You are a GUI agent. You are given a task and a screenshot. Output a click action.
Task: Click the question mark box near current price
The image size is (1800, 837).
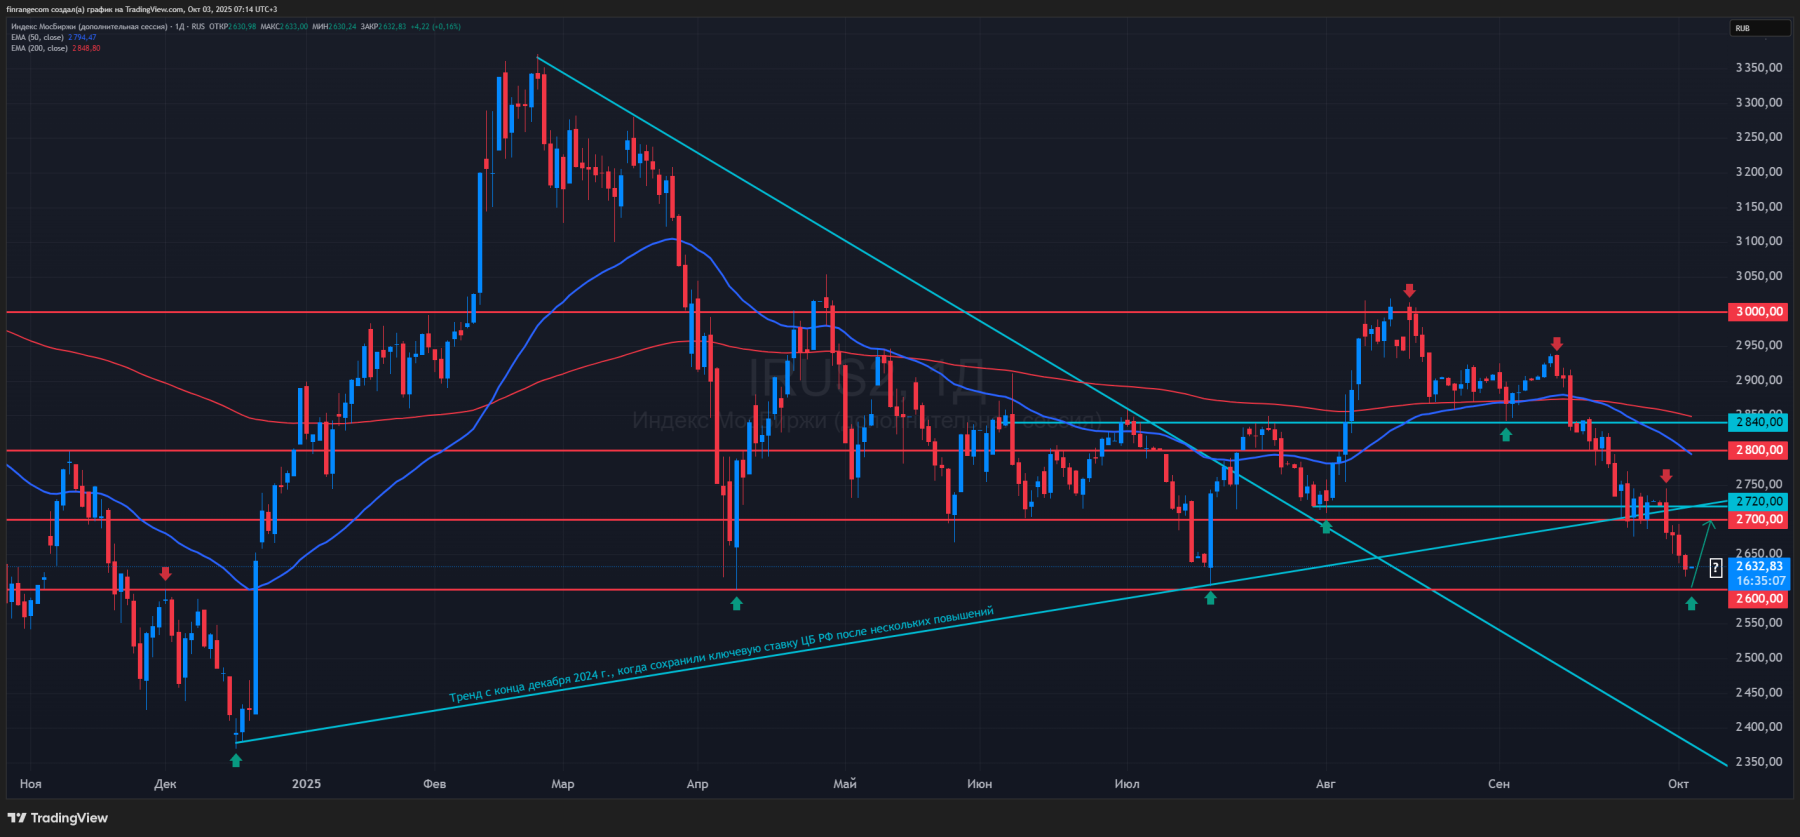pyautogui.click(x=1716, y=568)
